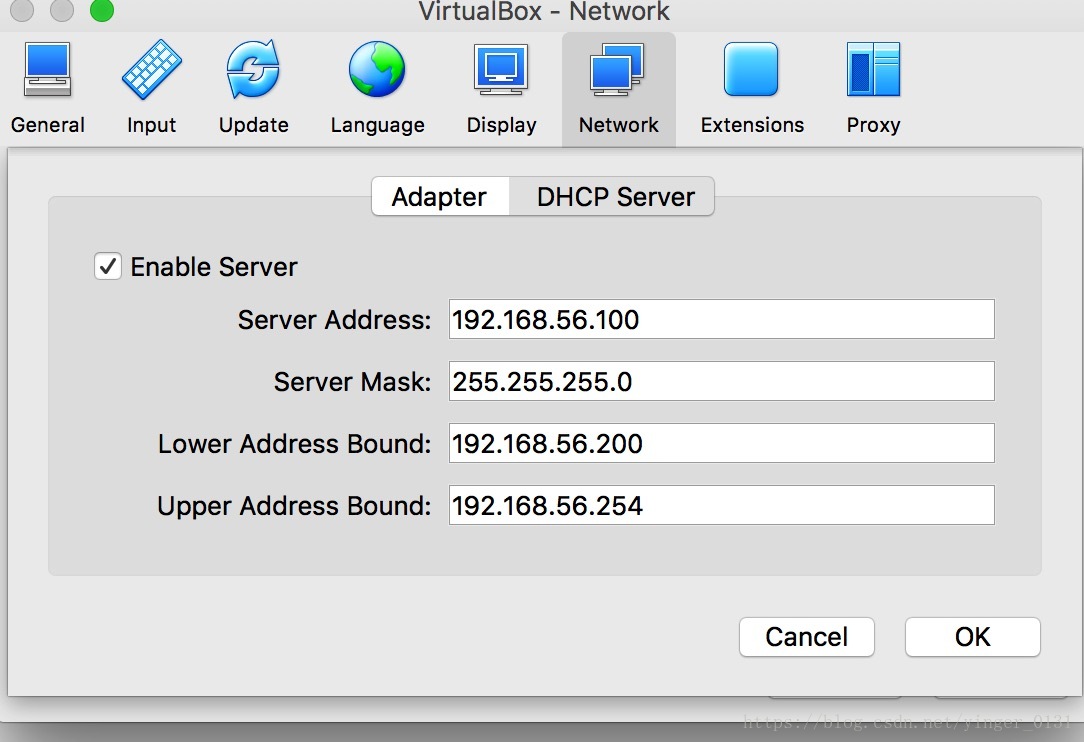Open the Update preferences icon
1084x742 pixels.
(253, 69)
